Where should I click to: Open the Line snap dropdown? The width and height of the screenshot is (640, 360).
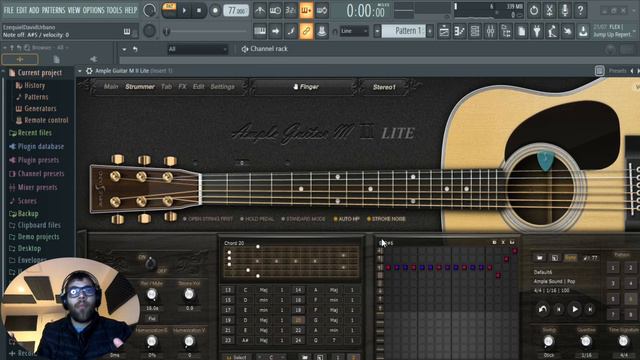354,31
